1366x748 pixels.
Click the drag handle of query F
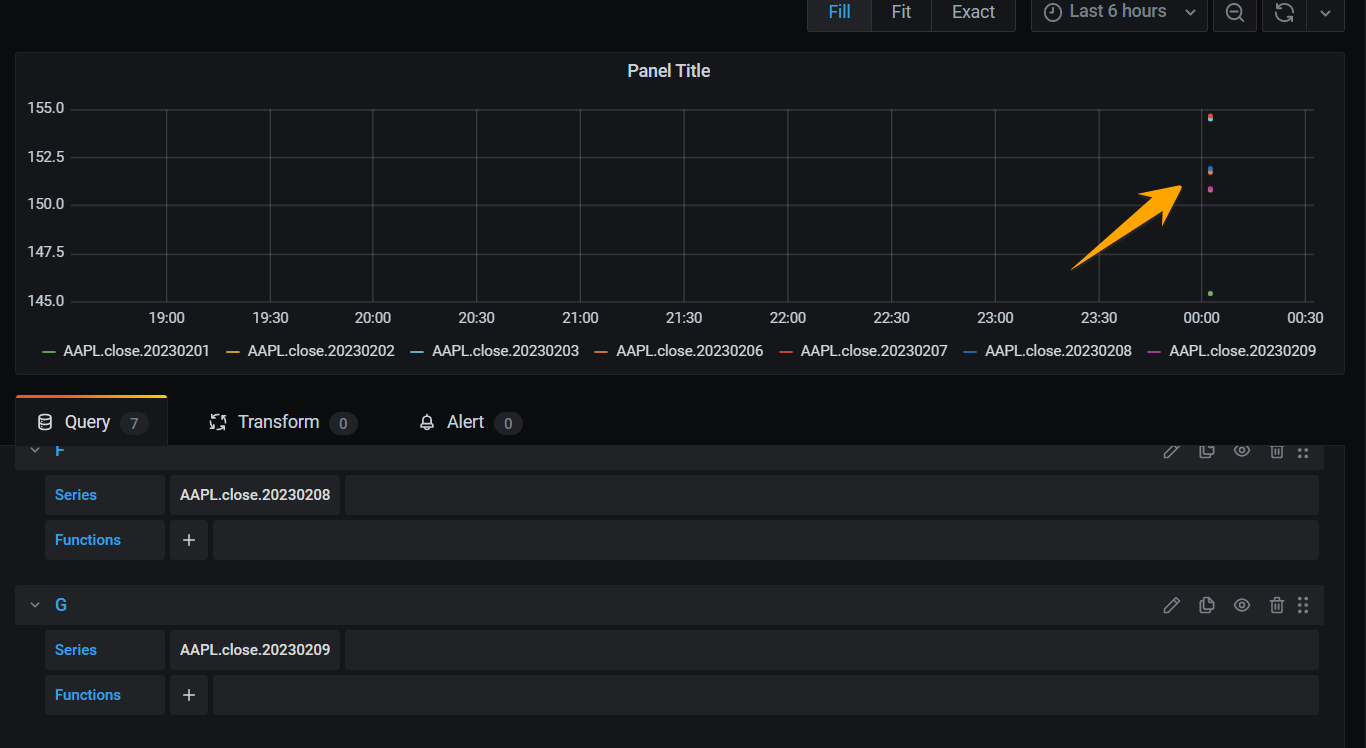click(1303, 452)
